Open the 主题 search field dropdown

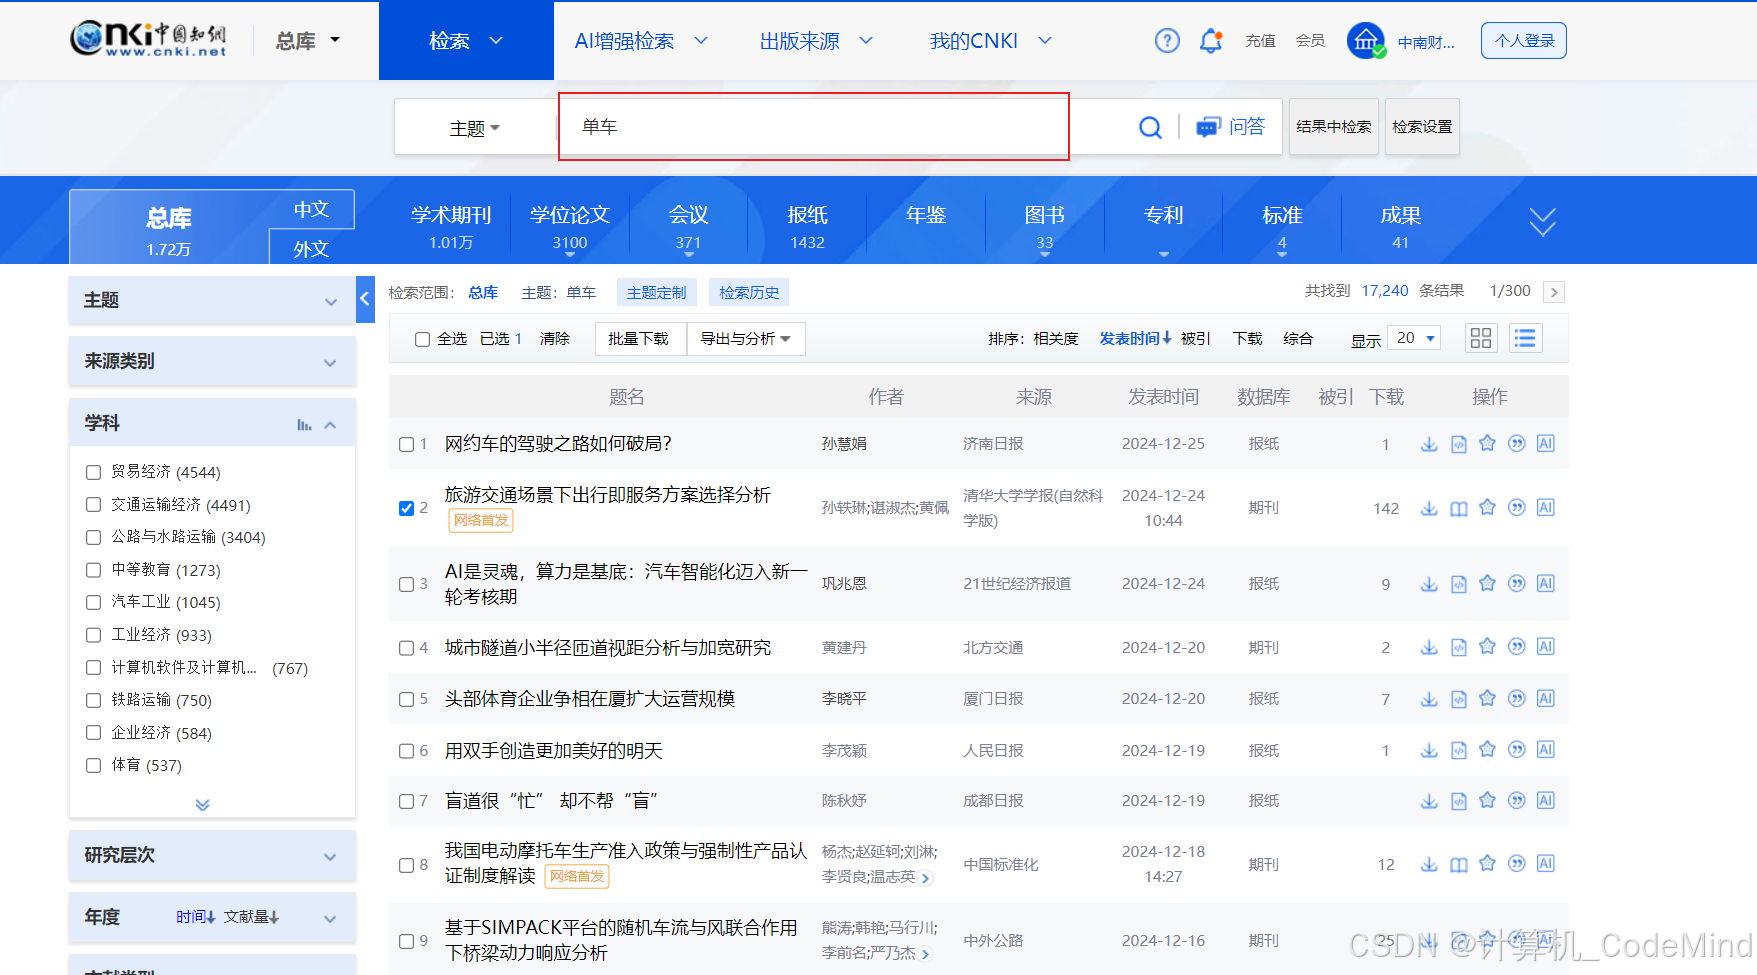coord(474,128)
